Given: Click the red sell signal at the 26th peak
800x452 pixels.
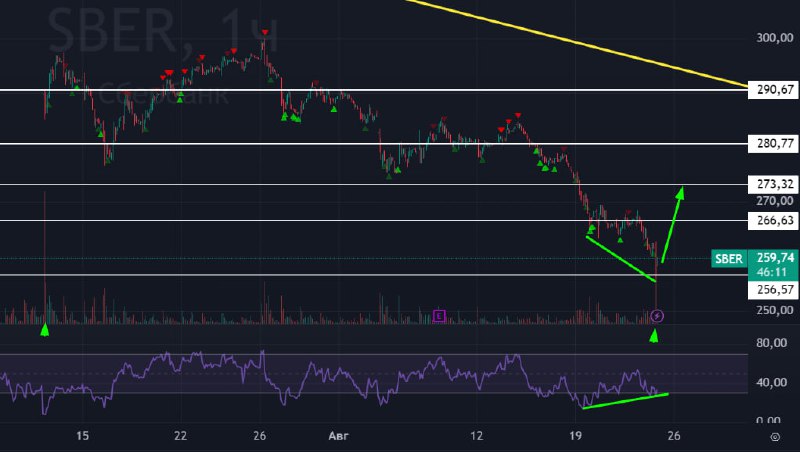Looking at the screenshot, I should [265, 33].
